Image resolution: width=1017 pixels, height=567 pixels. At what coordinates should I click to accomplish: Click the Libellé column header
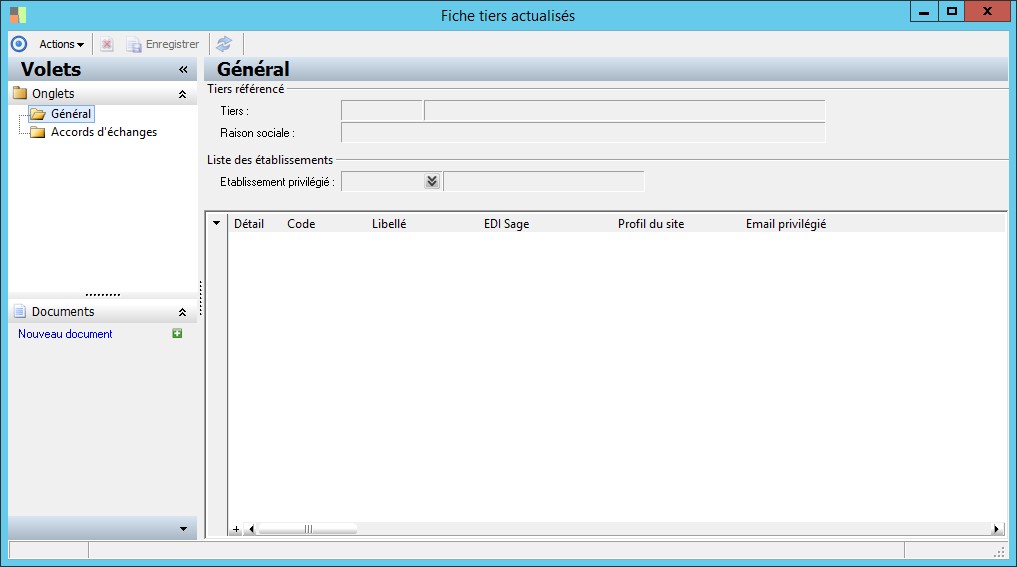pos(389,224)
